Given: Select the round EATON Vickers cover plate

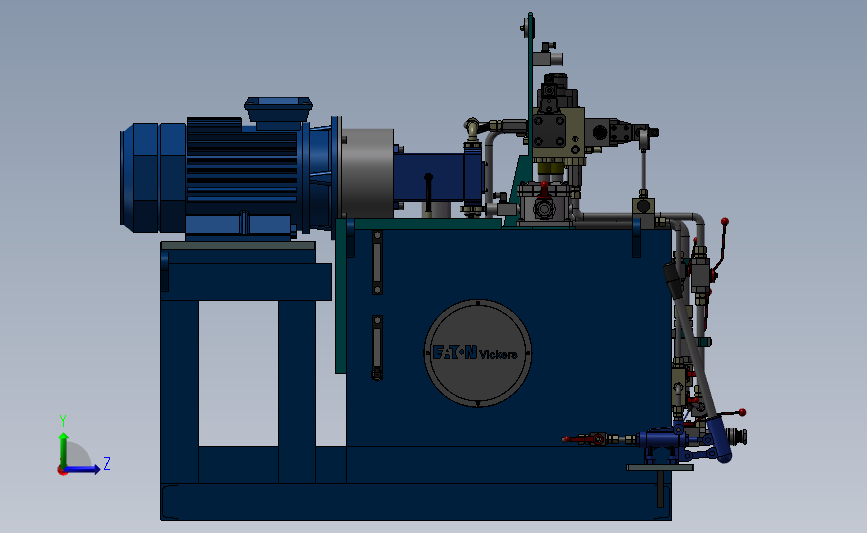Looking at the screenshot, I should point(478,353).
